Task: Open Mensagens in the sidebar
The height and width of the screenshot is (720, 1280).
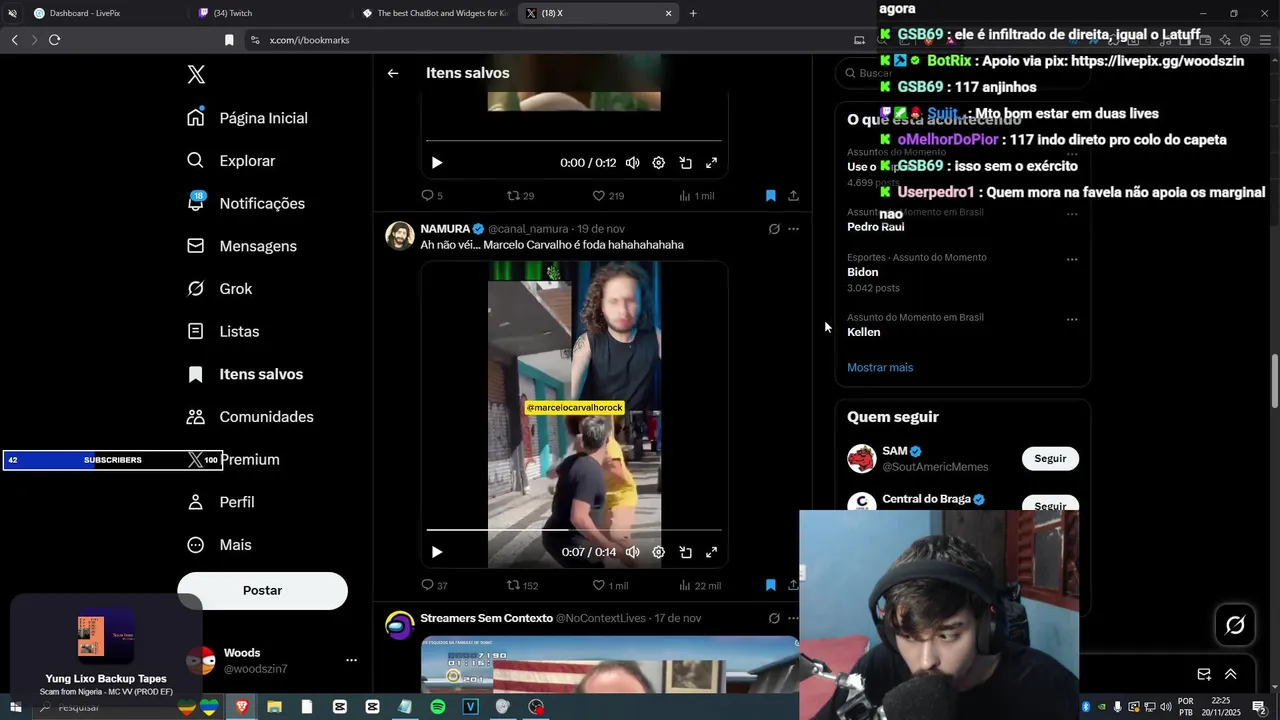Action: pyautogui.click(x=242, y=246)
